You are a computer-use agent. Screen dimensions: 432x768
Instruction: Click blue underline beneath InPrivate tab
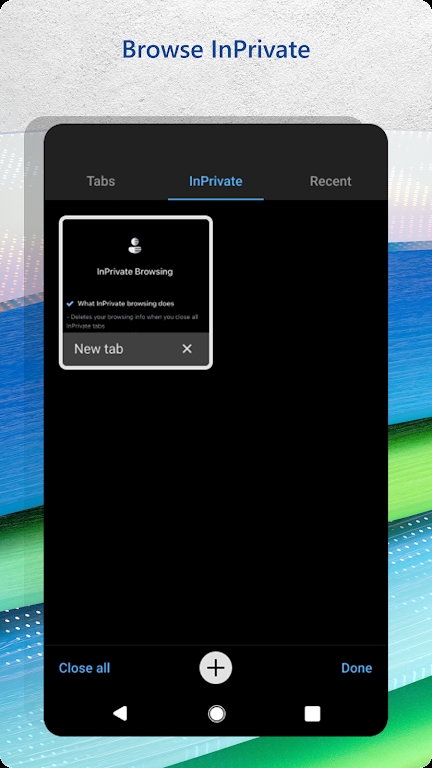click(216, 199)
